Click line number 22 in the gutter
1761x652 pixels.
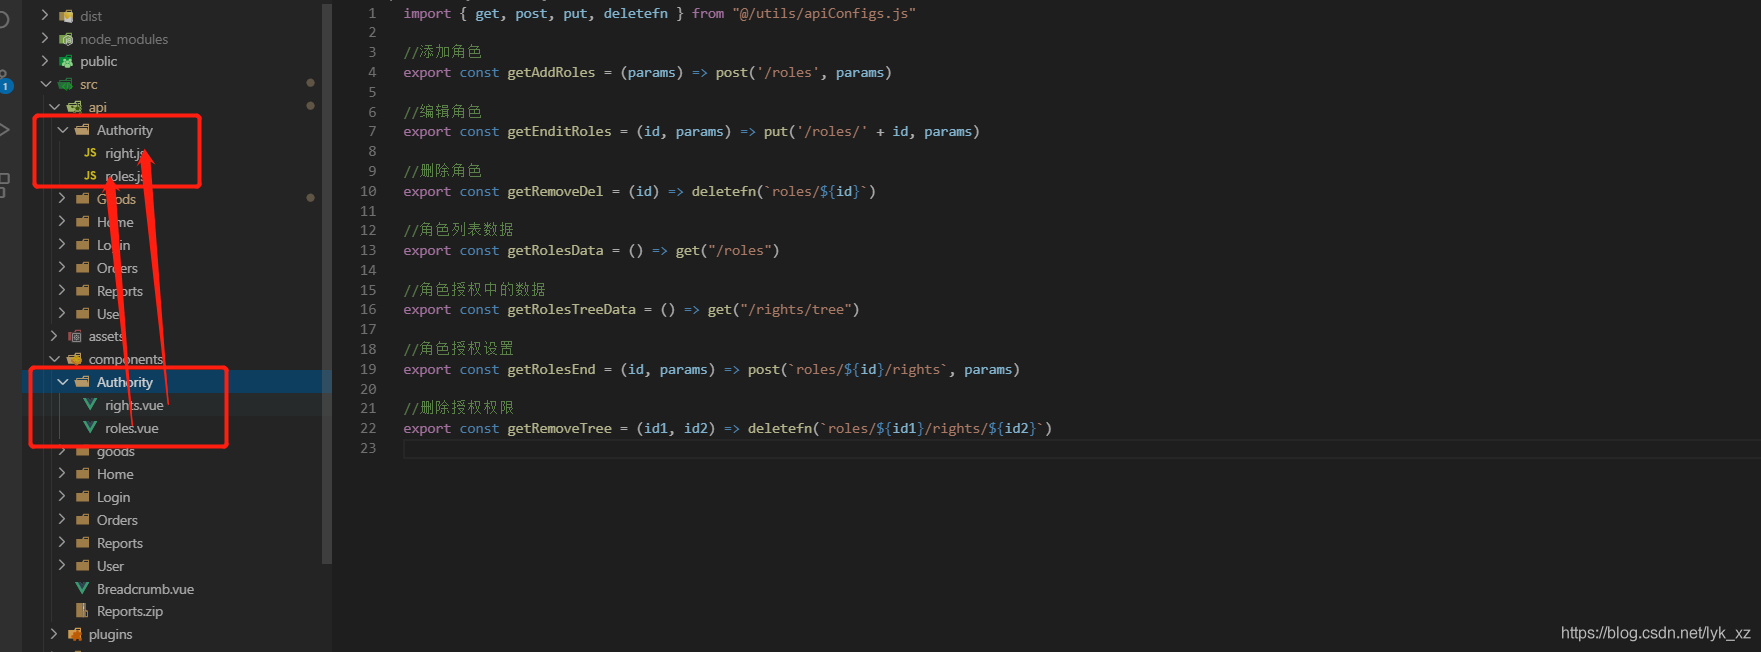(x=368, y=428)
